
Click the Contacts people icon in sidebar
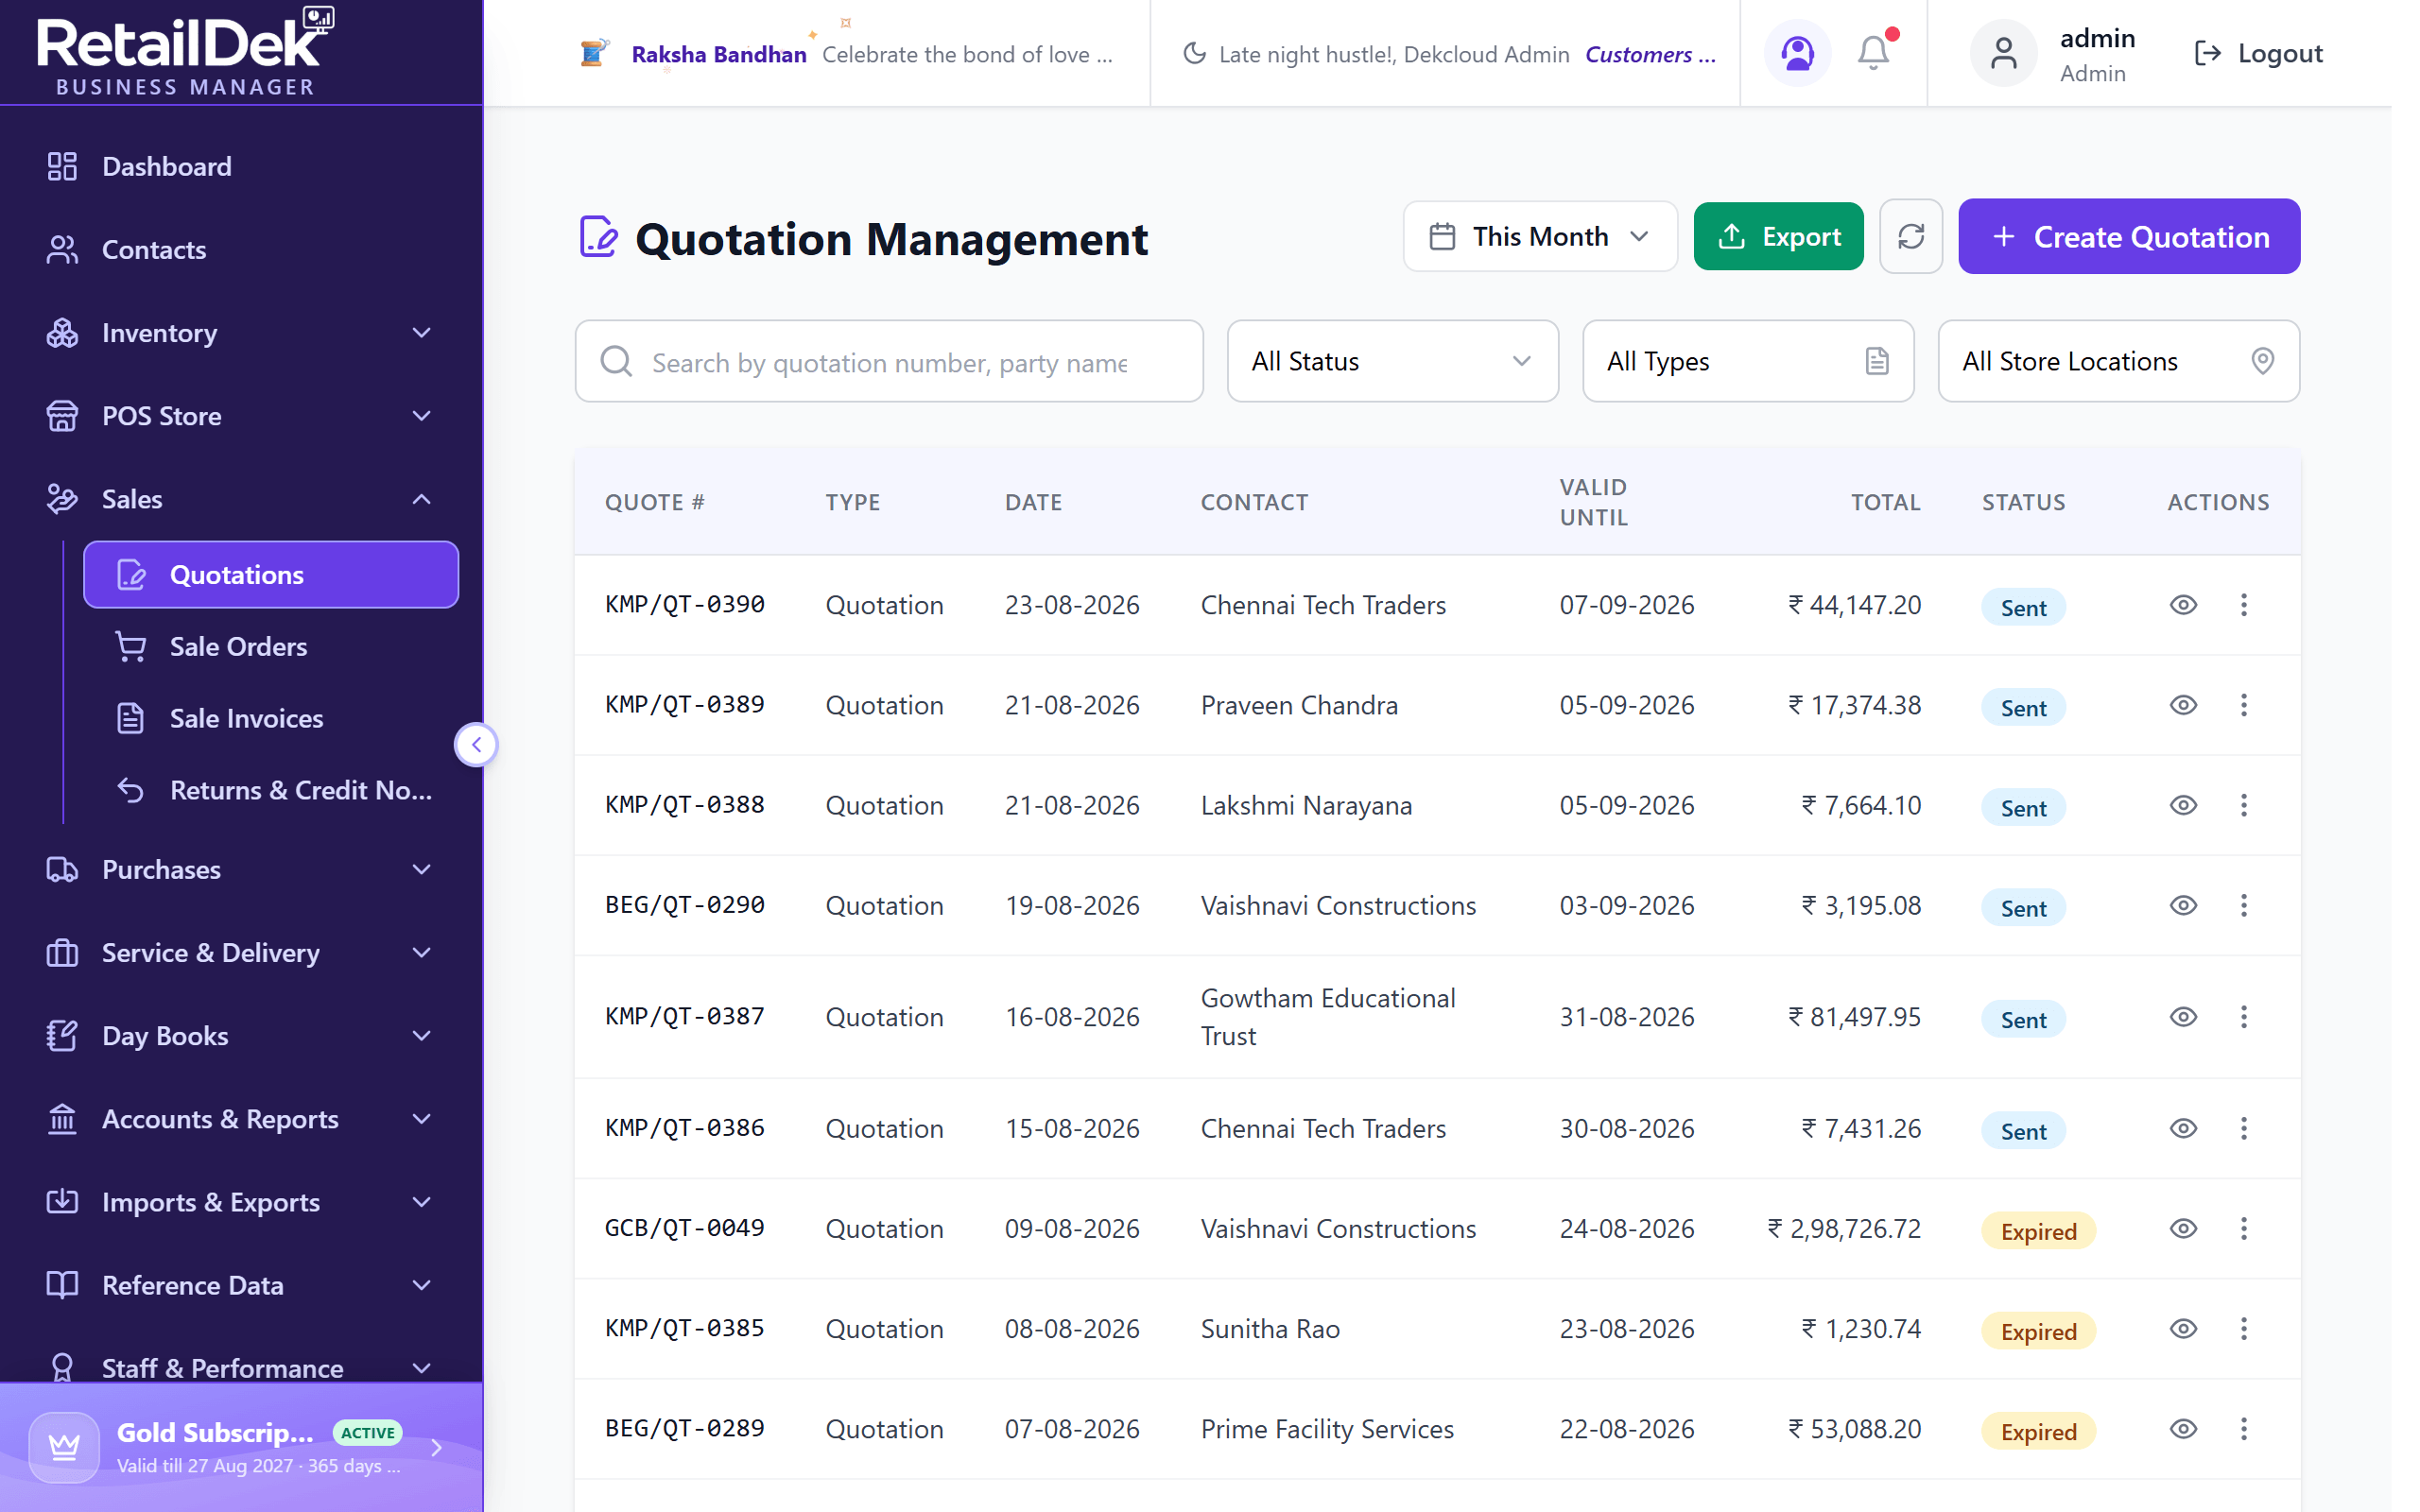(62, 249)
